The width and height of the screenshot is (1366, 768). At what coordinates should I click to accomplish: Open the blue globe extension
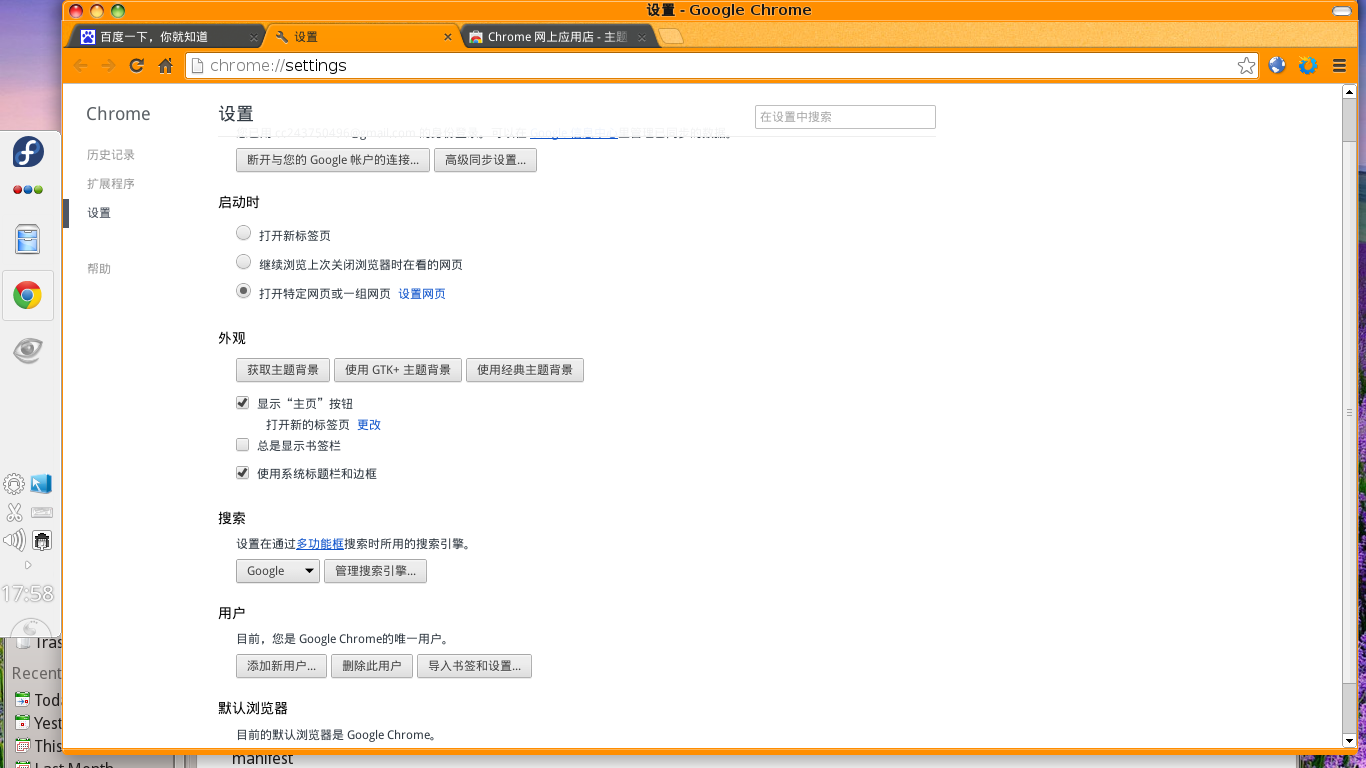click(1277, 66)
